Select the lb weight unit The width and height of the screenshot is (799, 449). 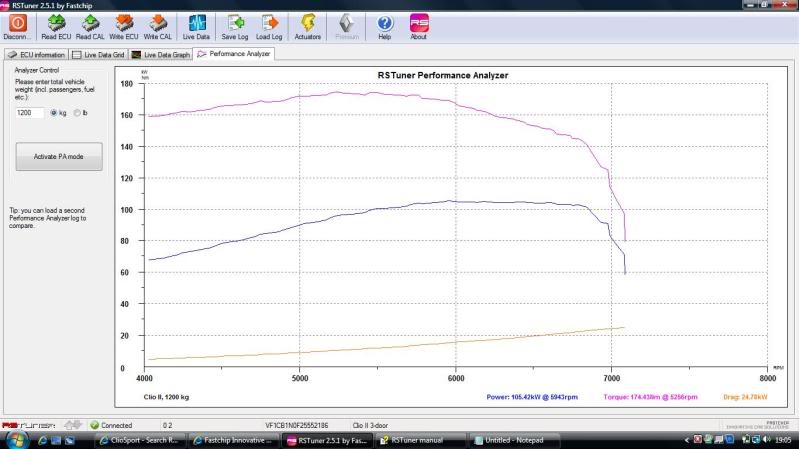(78, 113)
